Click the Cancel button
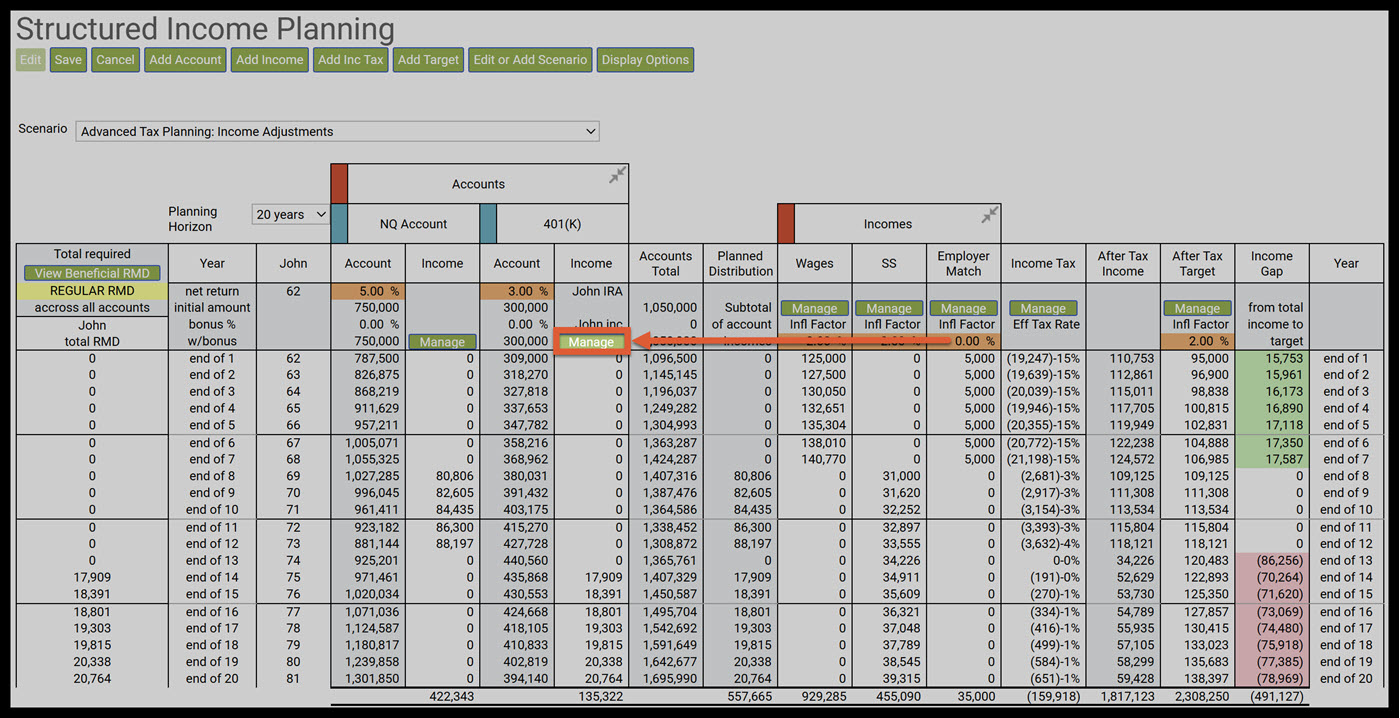The image size is (1400, 718). [x=115, y=60]
